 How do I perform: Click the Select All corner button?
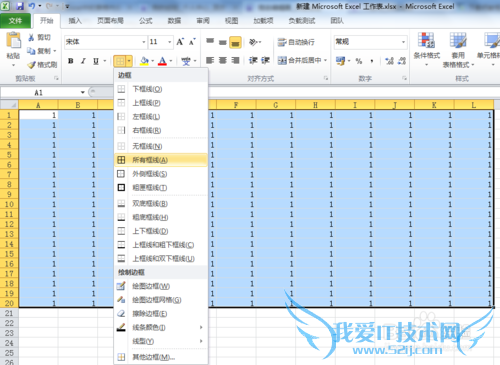[x=9, y=105]
